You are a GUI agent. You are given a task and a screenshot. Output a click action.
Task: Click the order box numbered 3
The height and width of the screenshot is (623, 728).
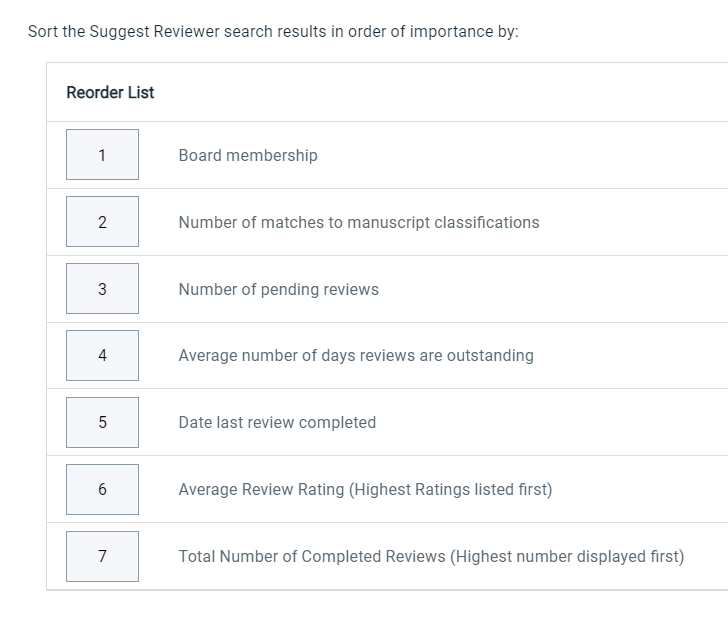click(102, 288)
